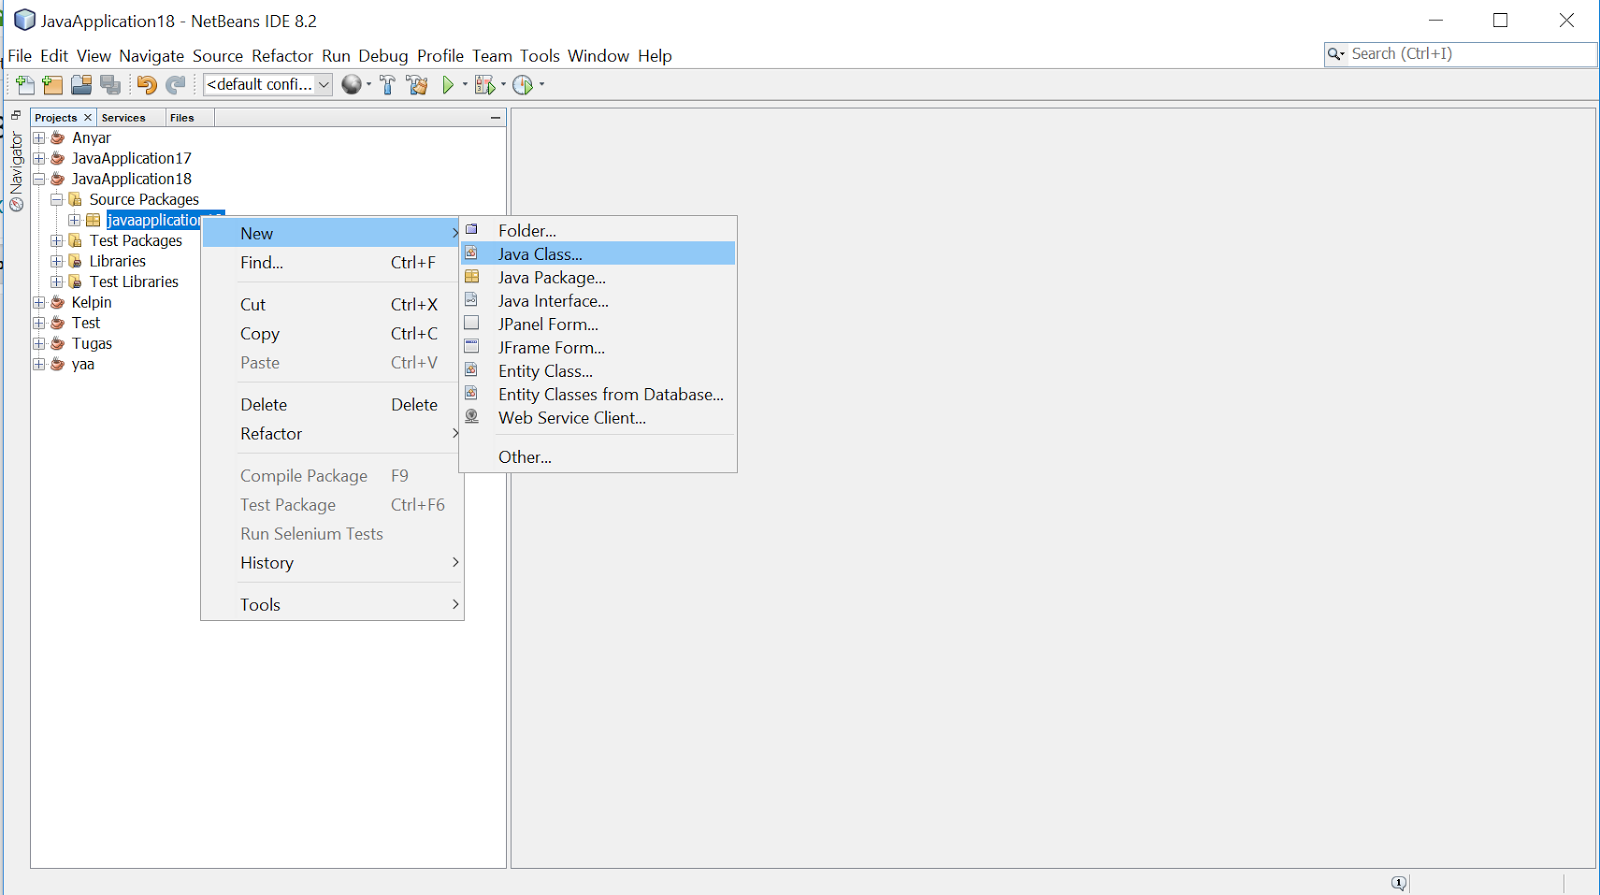This screenshot has width=1600, height=895.
Task: Click the notifications icon in status bar
Action: point(1398,883)
